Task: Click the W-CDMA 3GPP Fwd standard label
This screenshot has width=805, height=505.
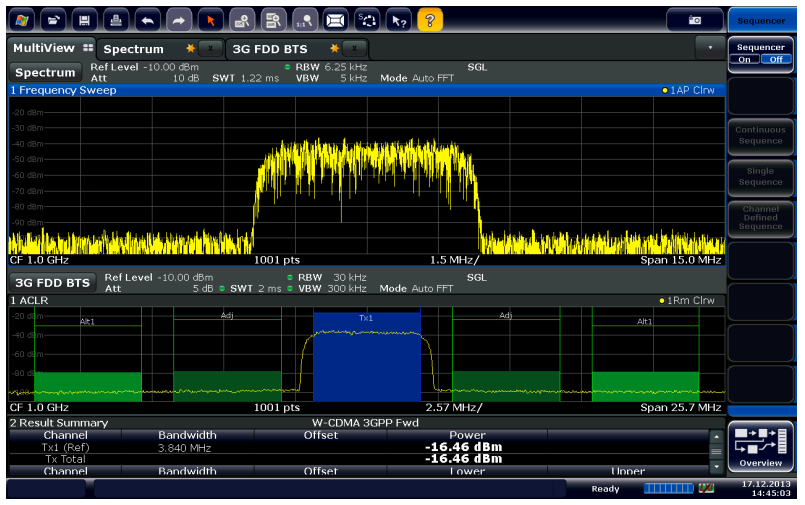Action: 365,423
